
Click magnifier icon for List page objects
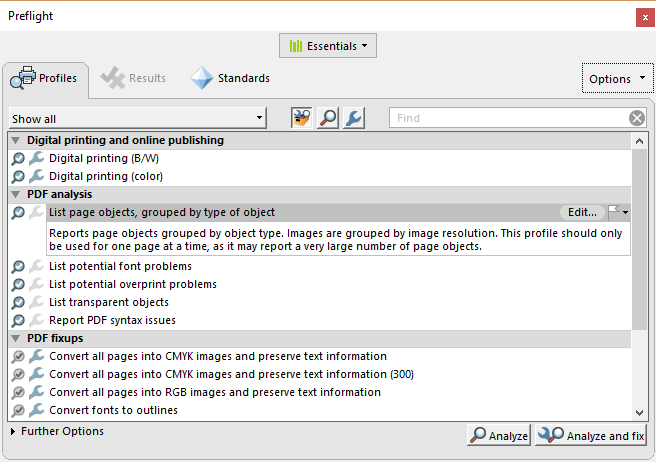point(18,213)
